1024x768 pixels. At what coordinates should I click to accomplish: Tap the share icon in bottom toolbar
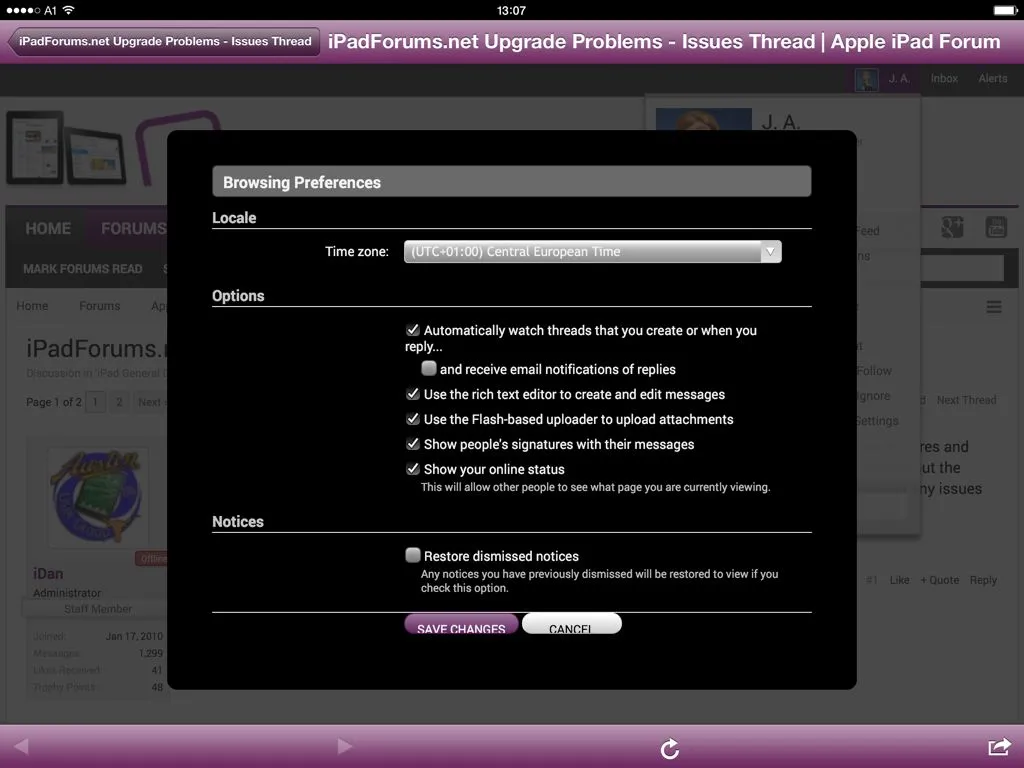[x=998, y=747]
